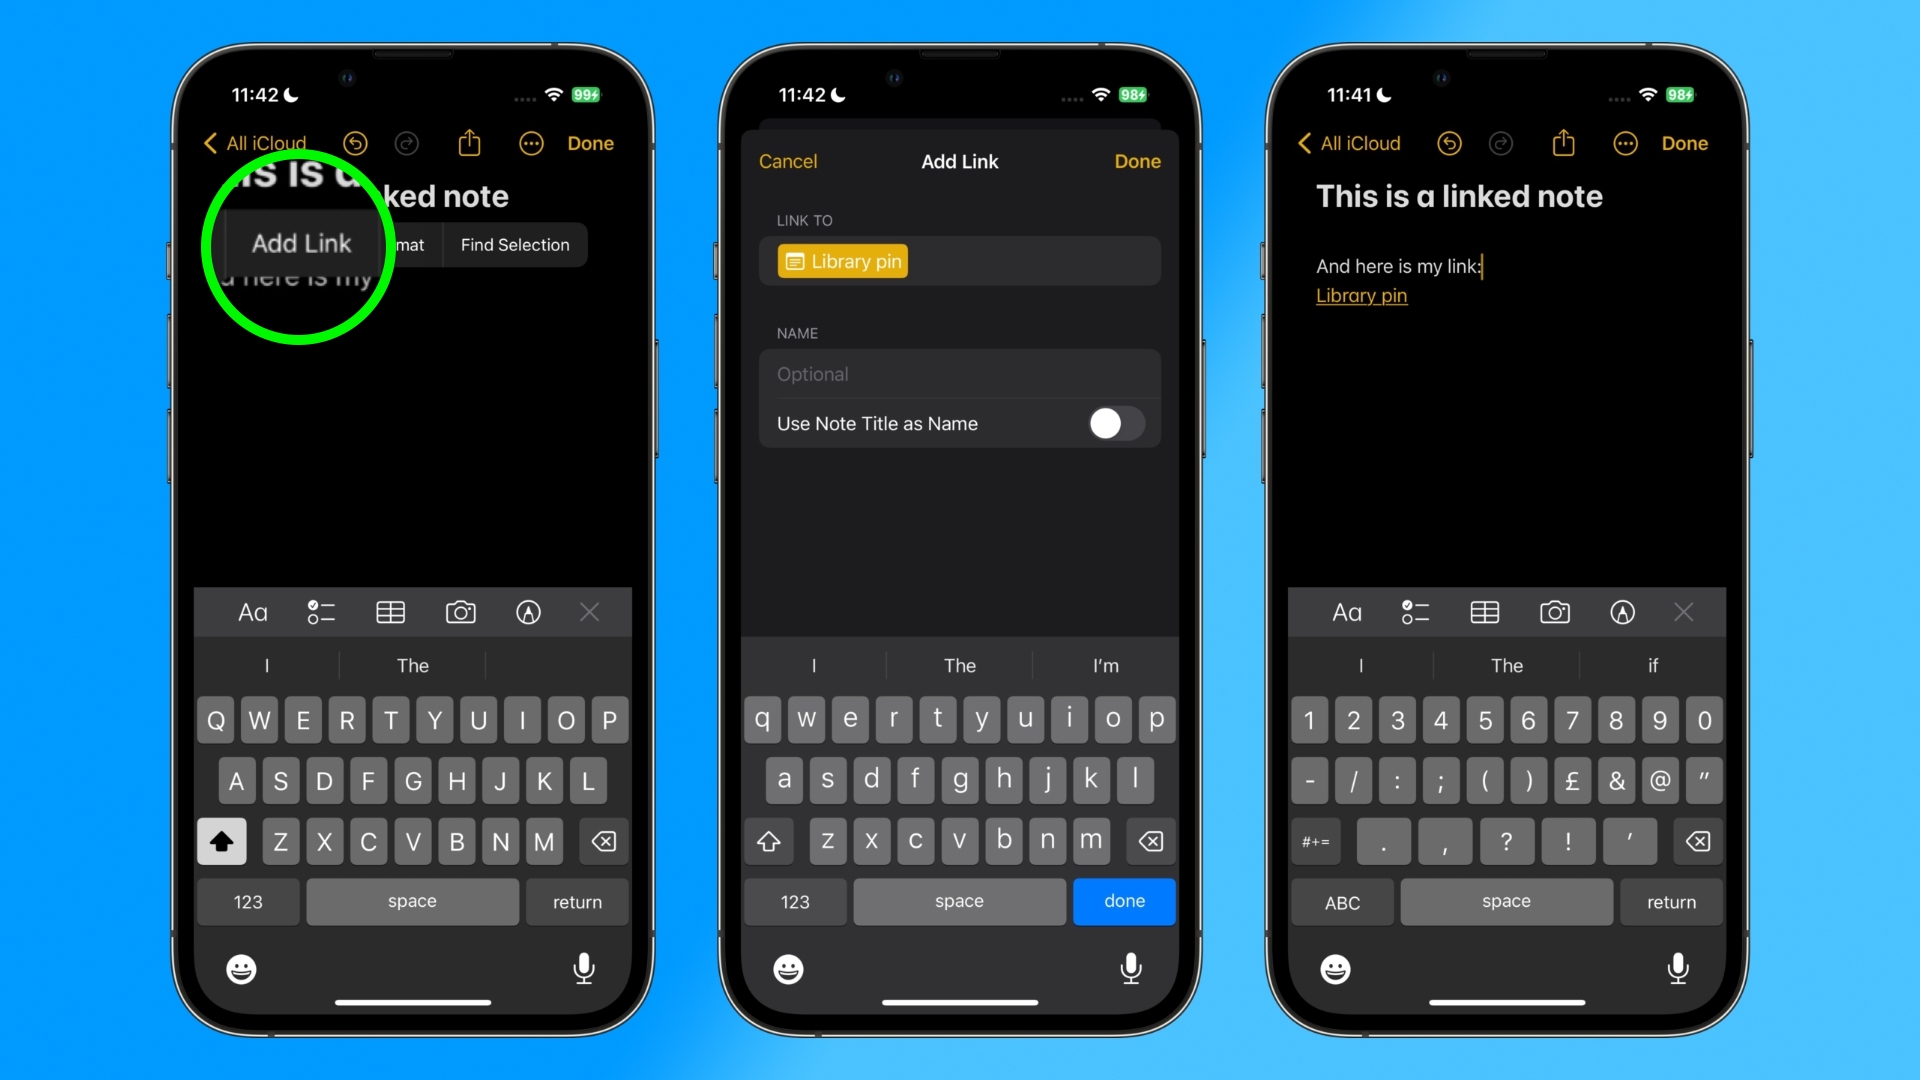Tap the Optional name input field
This screenshot has height=1080, width=1920.
tap(960, 373)
